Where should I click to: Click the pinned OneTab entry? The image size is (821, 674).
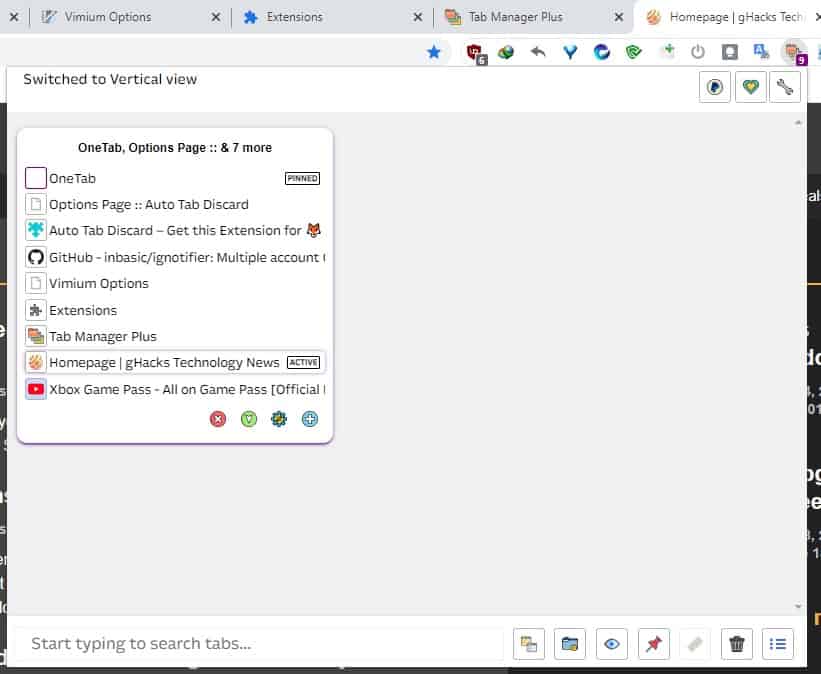(75, 178)
